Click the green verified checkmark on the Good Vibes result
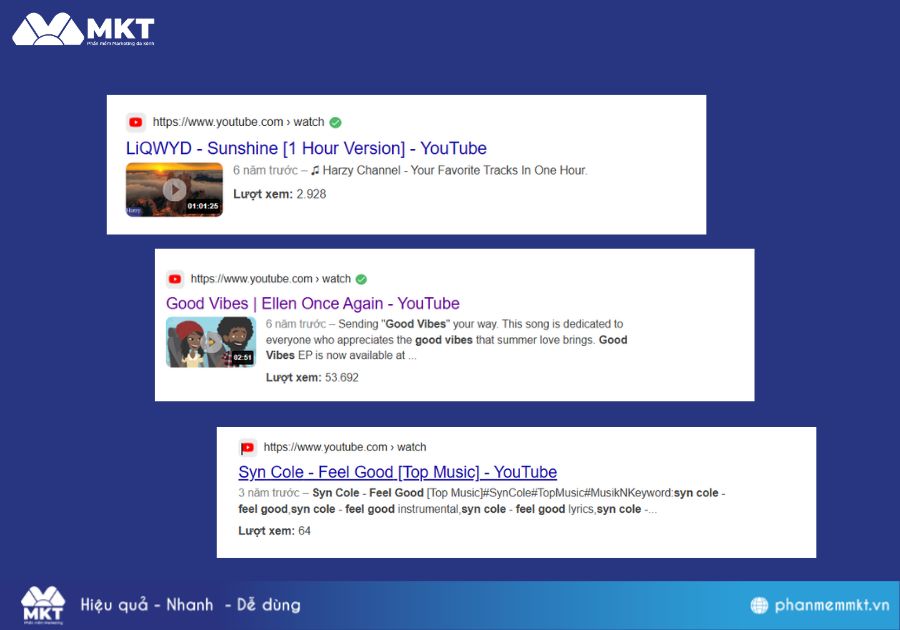 (361, 279)
